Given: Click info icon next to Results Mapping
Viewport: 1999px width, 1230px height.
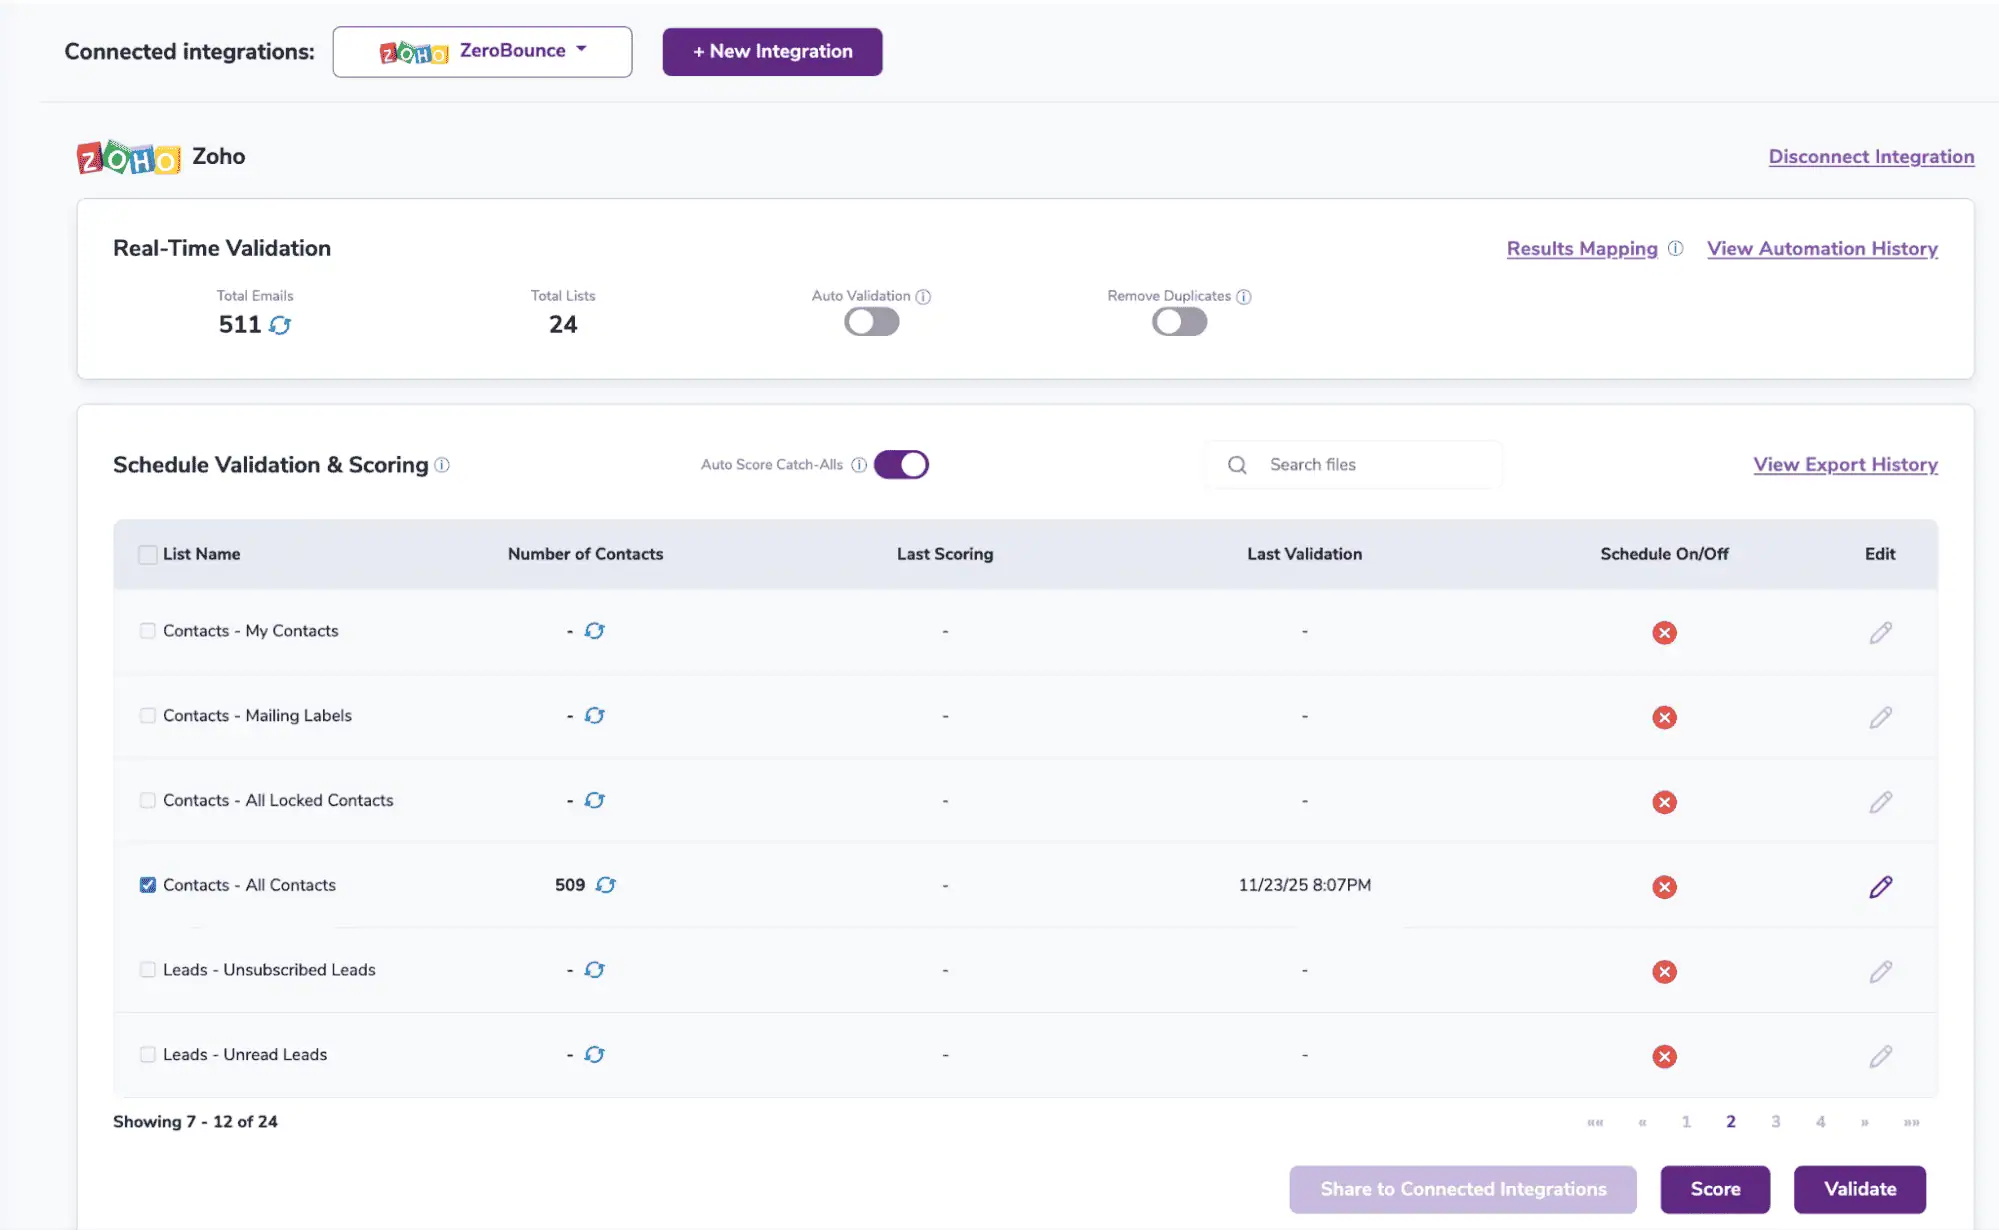Looking at the screenshot, I should click(x=1675, y=249).
